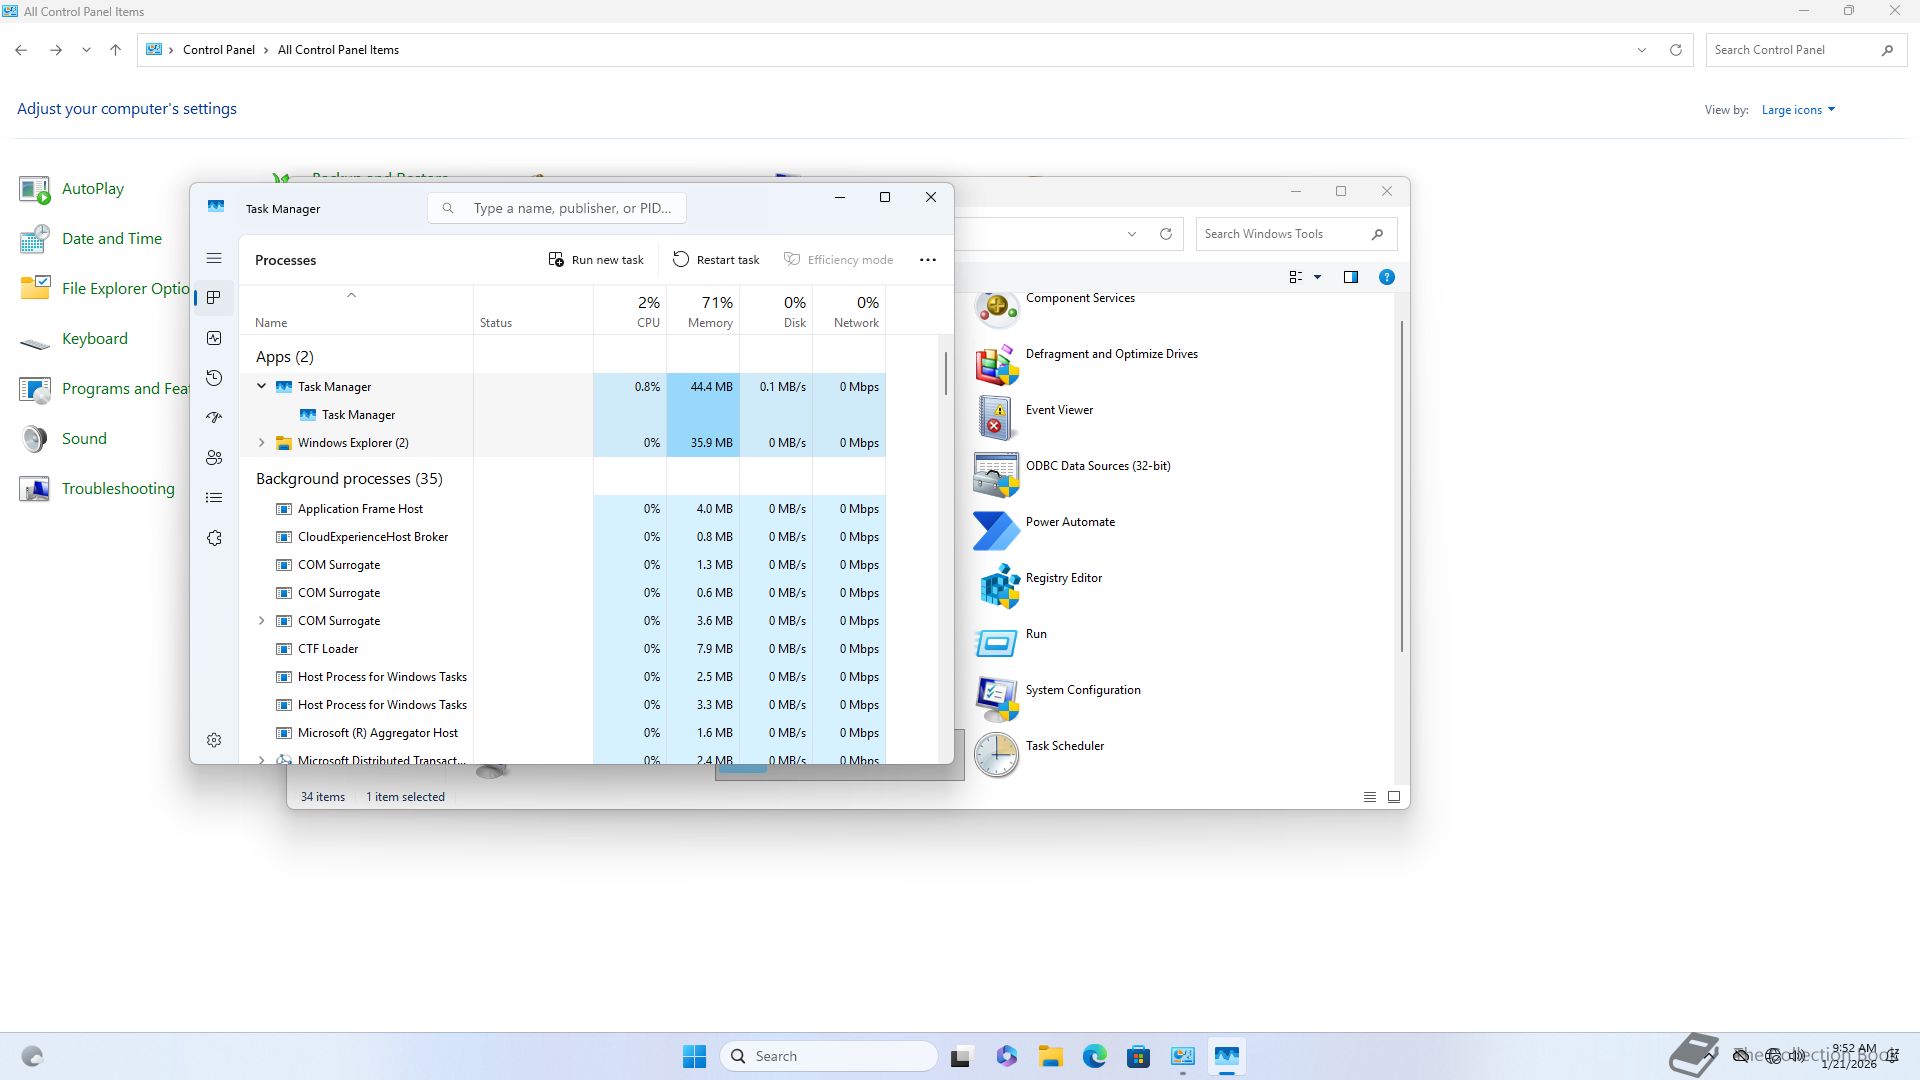The image size is (1920, 1080).
Task: Open View by Large icons dropdown
Action: tap(1798, 110)
